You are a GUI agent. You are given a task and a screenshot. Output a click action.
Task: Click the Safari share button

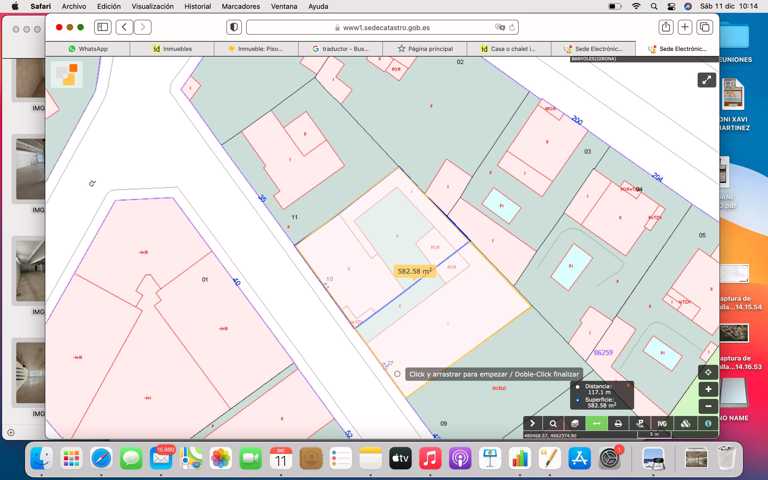tap(665, 27)
